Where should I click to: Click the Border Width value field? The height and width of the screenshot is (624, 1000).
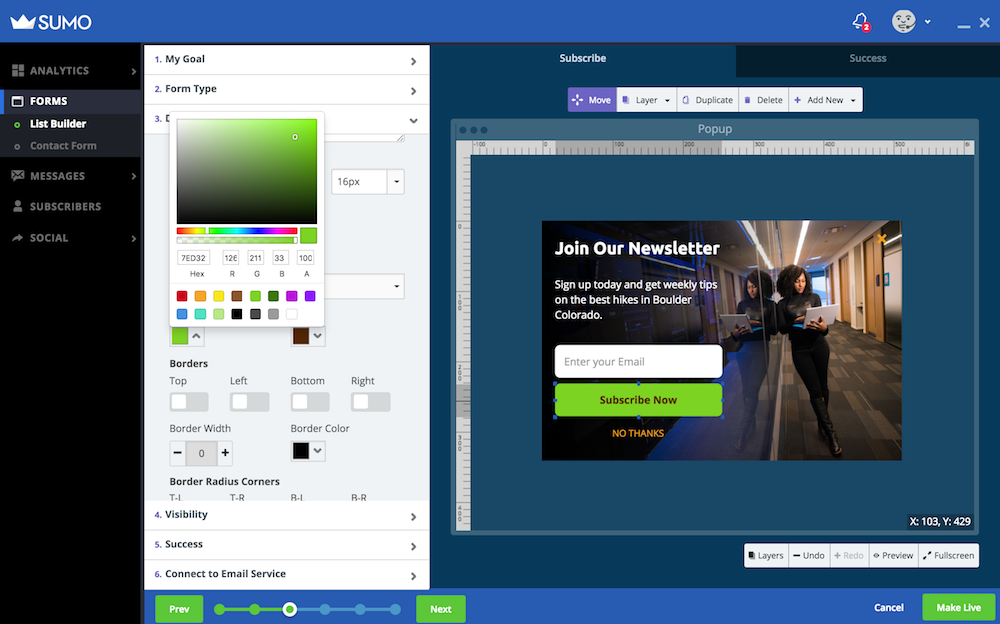pos(202,453)
